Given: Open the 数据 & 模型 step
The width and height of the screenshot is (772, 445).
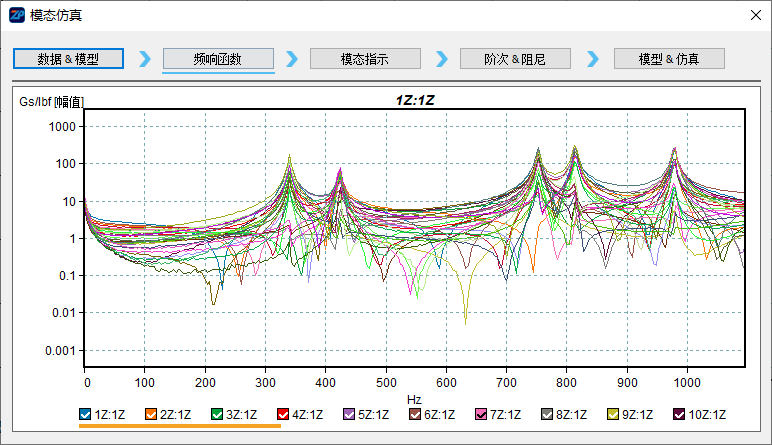Looking at the screenshot, I should (68, 59).
